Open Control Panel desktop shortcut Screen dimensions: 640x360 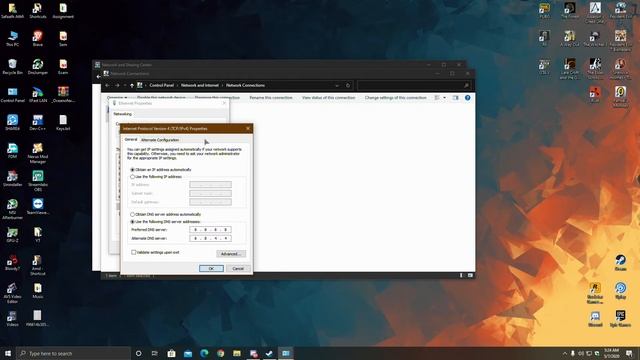click(13, 95)
